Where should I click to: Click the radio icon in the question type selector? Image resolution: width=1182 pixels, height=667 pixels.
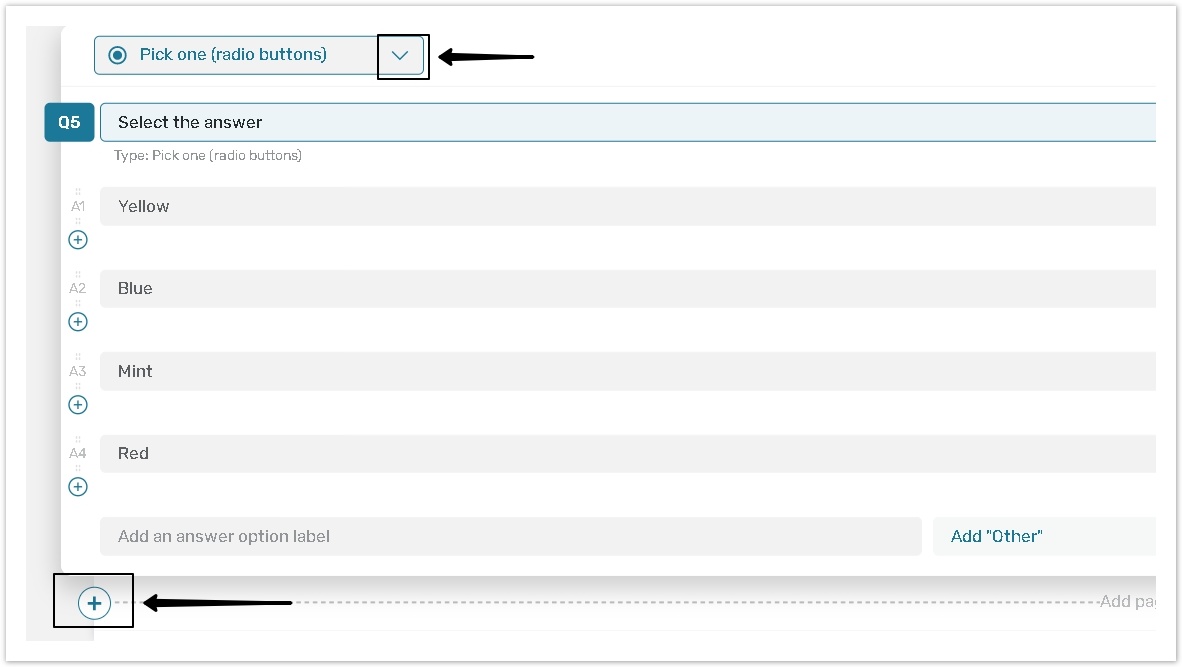click(118, 55)
